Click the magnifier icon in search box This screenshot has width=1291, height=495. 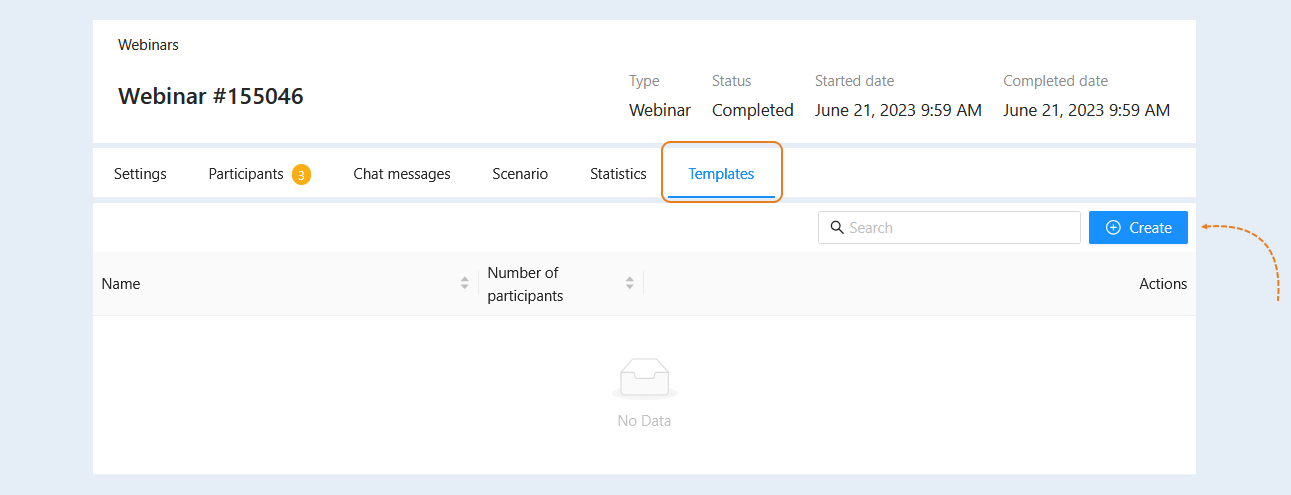[x=837, y=228]
